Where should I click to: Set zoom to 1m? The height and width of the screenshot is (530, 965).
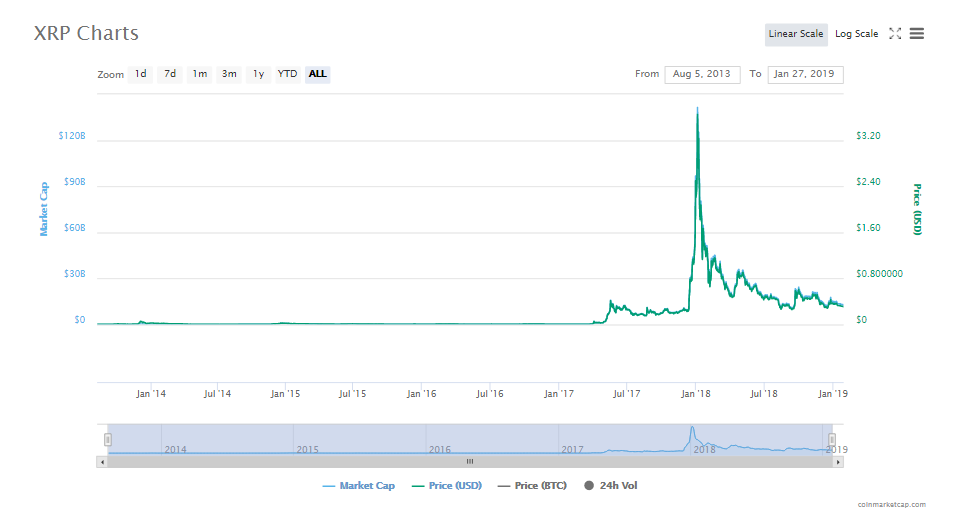coord(199,74)
